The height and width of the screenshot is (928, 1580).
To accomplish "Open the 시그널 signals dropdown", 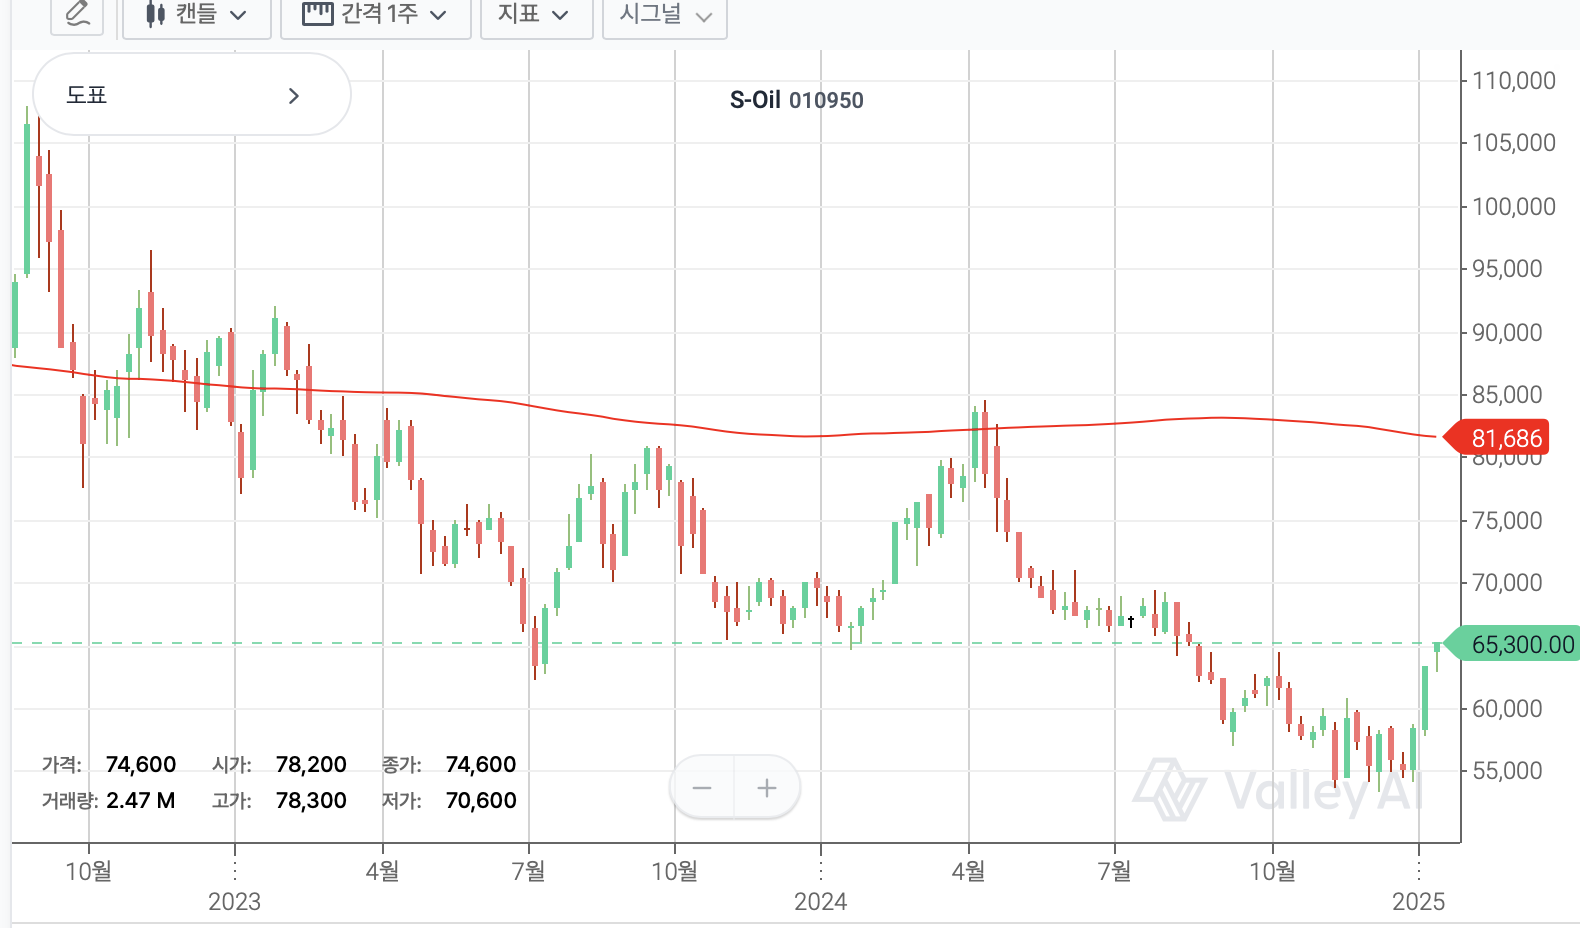I will tap(665, 14).
